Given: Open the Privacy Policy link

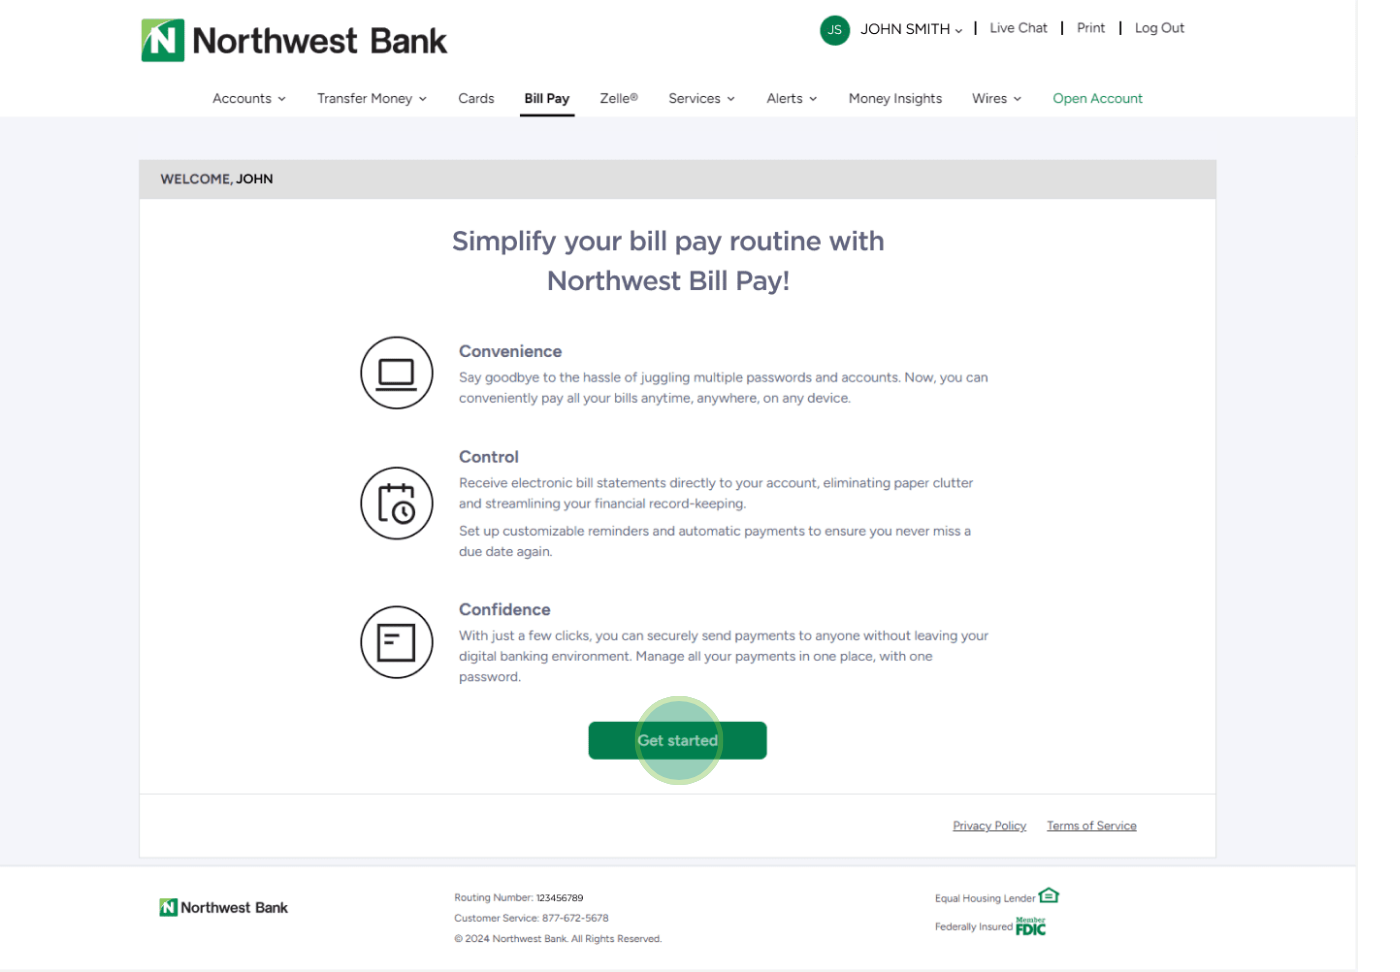Looking at the screenshot, I should [989, 826].
